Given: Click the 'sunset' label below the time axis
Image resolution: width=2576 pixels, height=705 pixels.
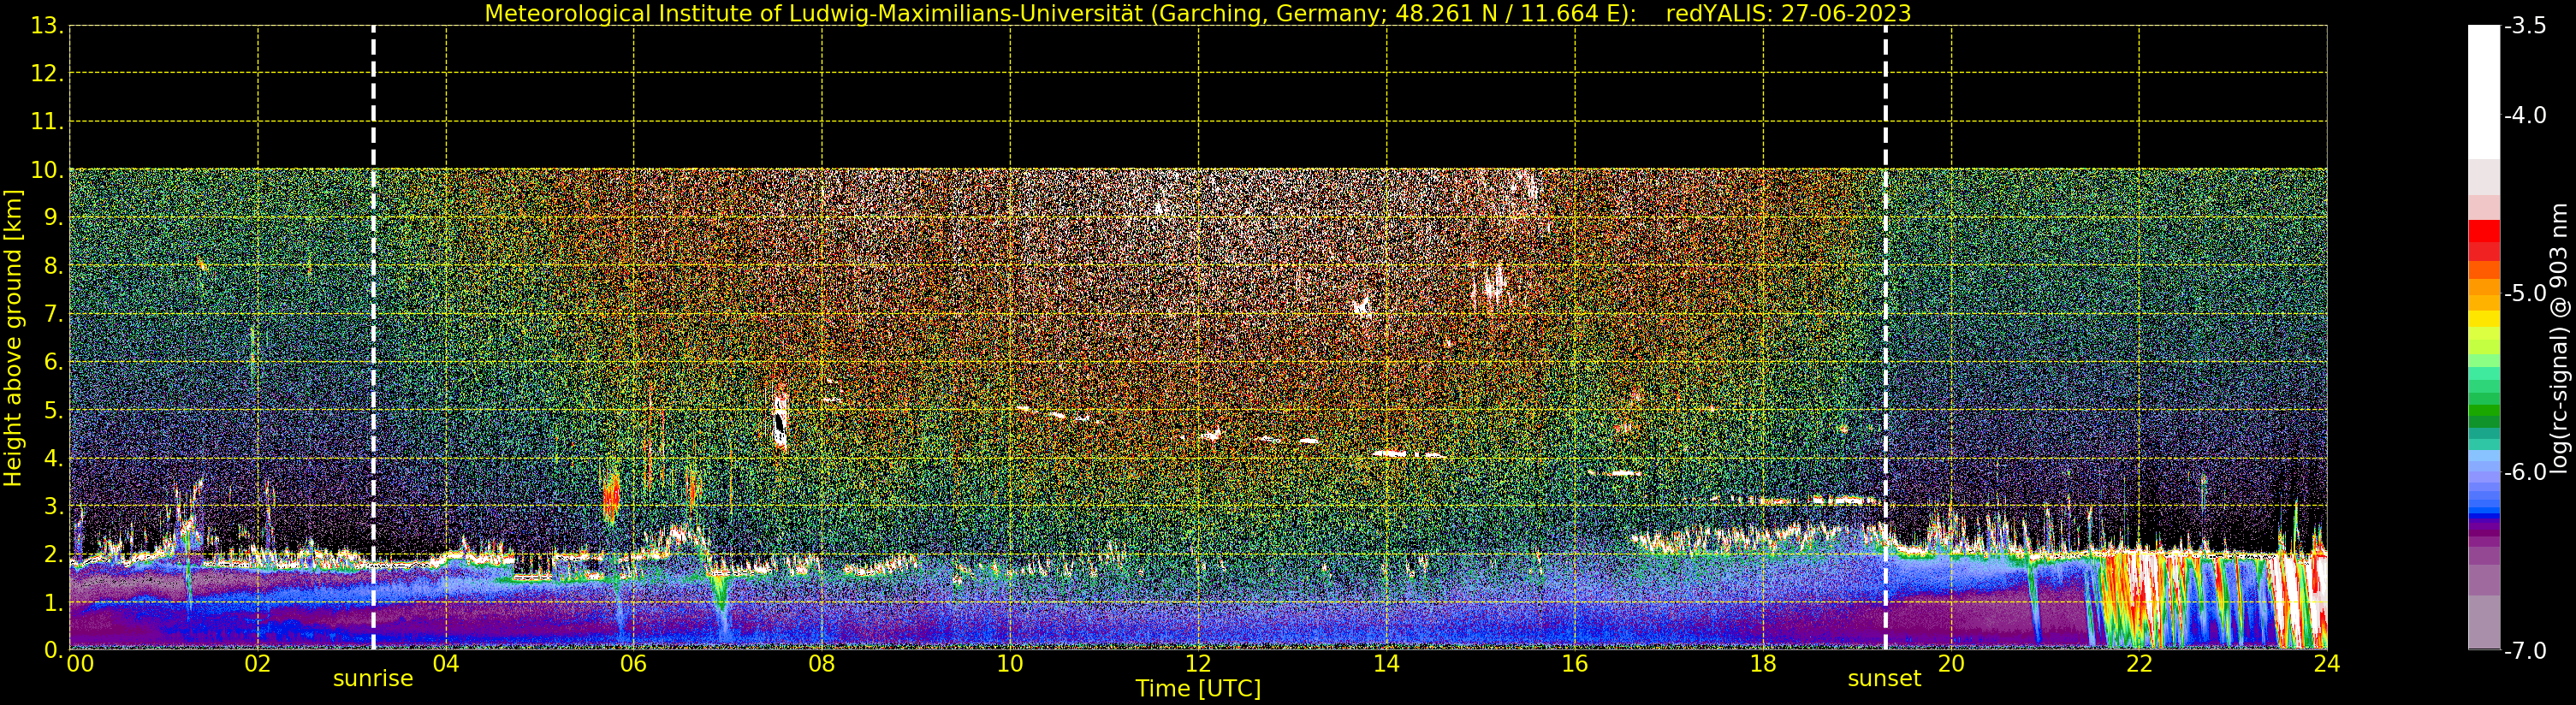Looking at the screenshot, I should tap(1885, 679).
